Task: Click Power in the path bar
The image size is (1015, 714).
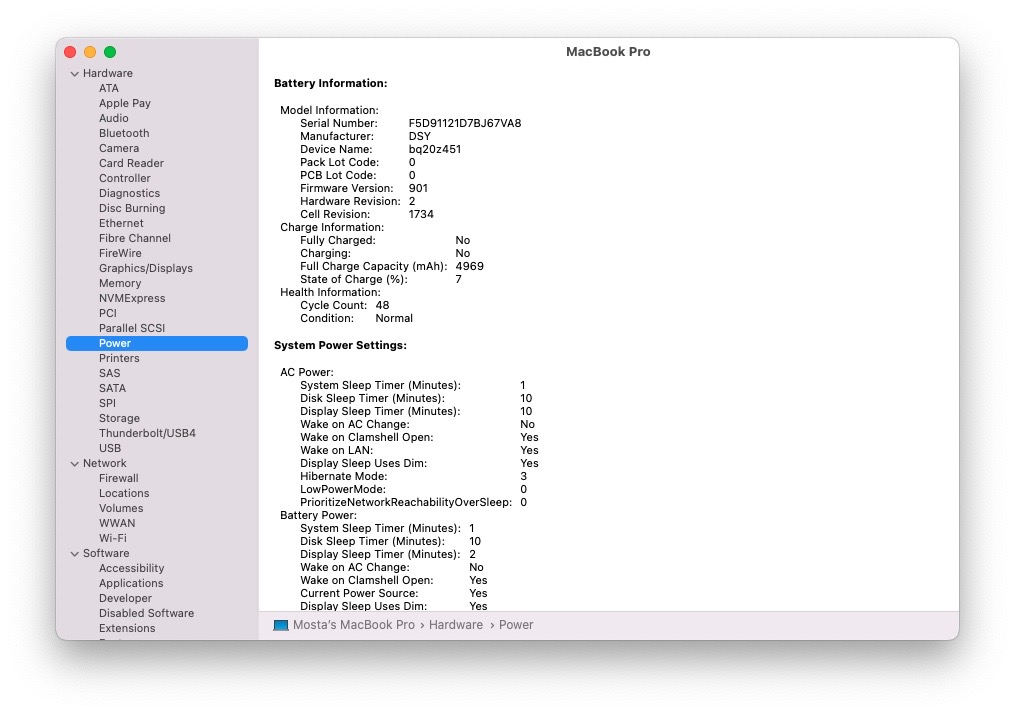Action: [516, 625]
